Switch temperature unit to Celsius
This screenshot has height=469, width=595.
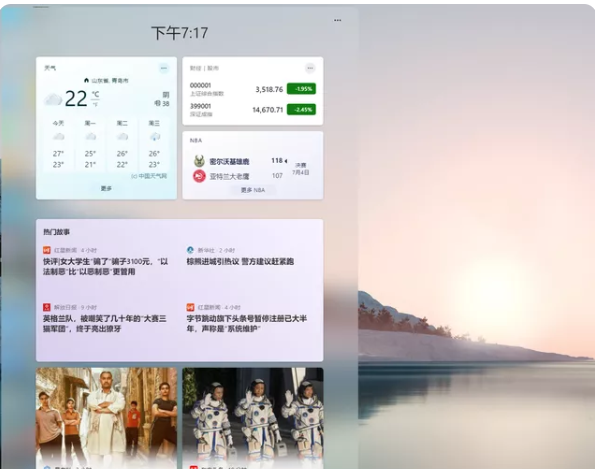[95, 94]
